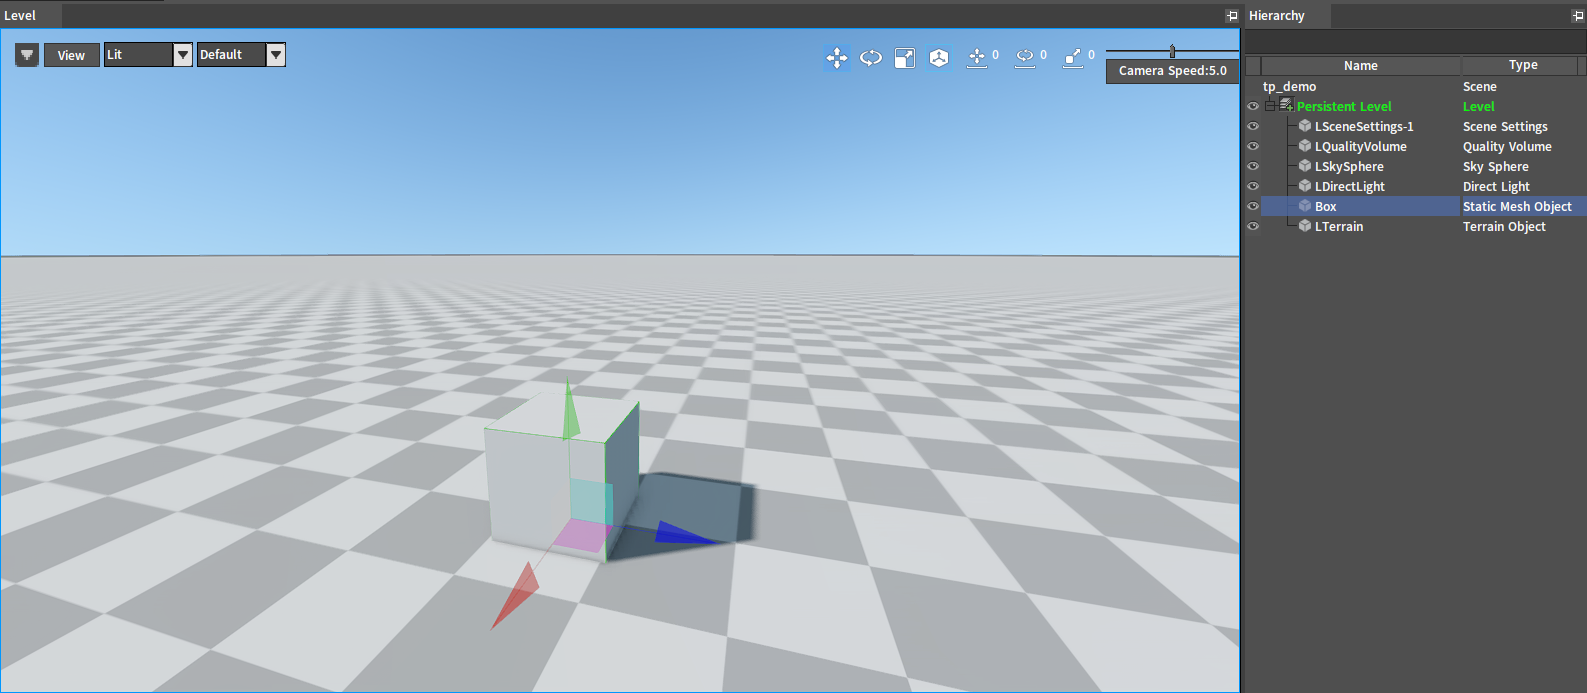Hide the Persistent Level via eye icon
1587x693 pixels.
click(1253, 106)
